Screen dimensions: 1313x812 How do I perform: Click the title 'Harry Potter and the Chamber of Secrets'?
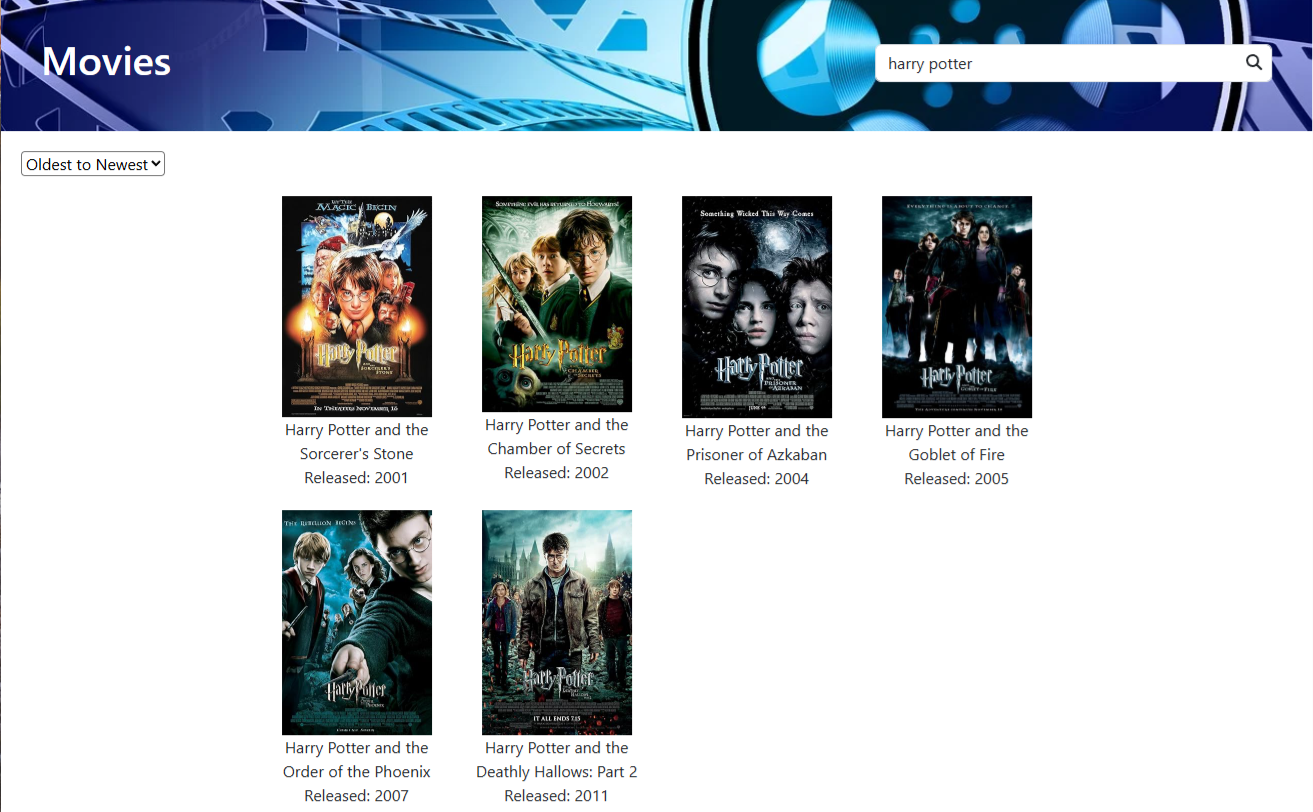coord(557,437)
